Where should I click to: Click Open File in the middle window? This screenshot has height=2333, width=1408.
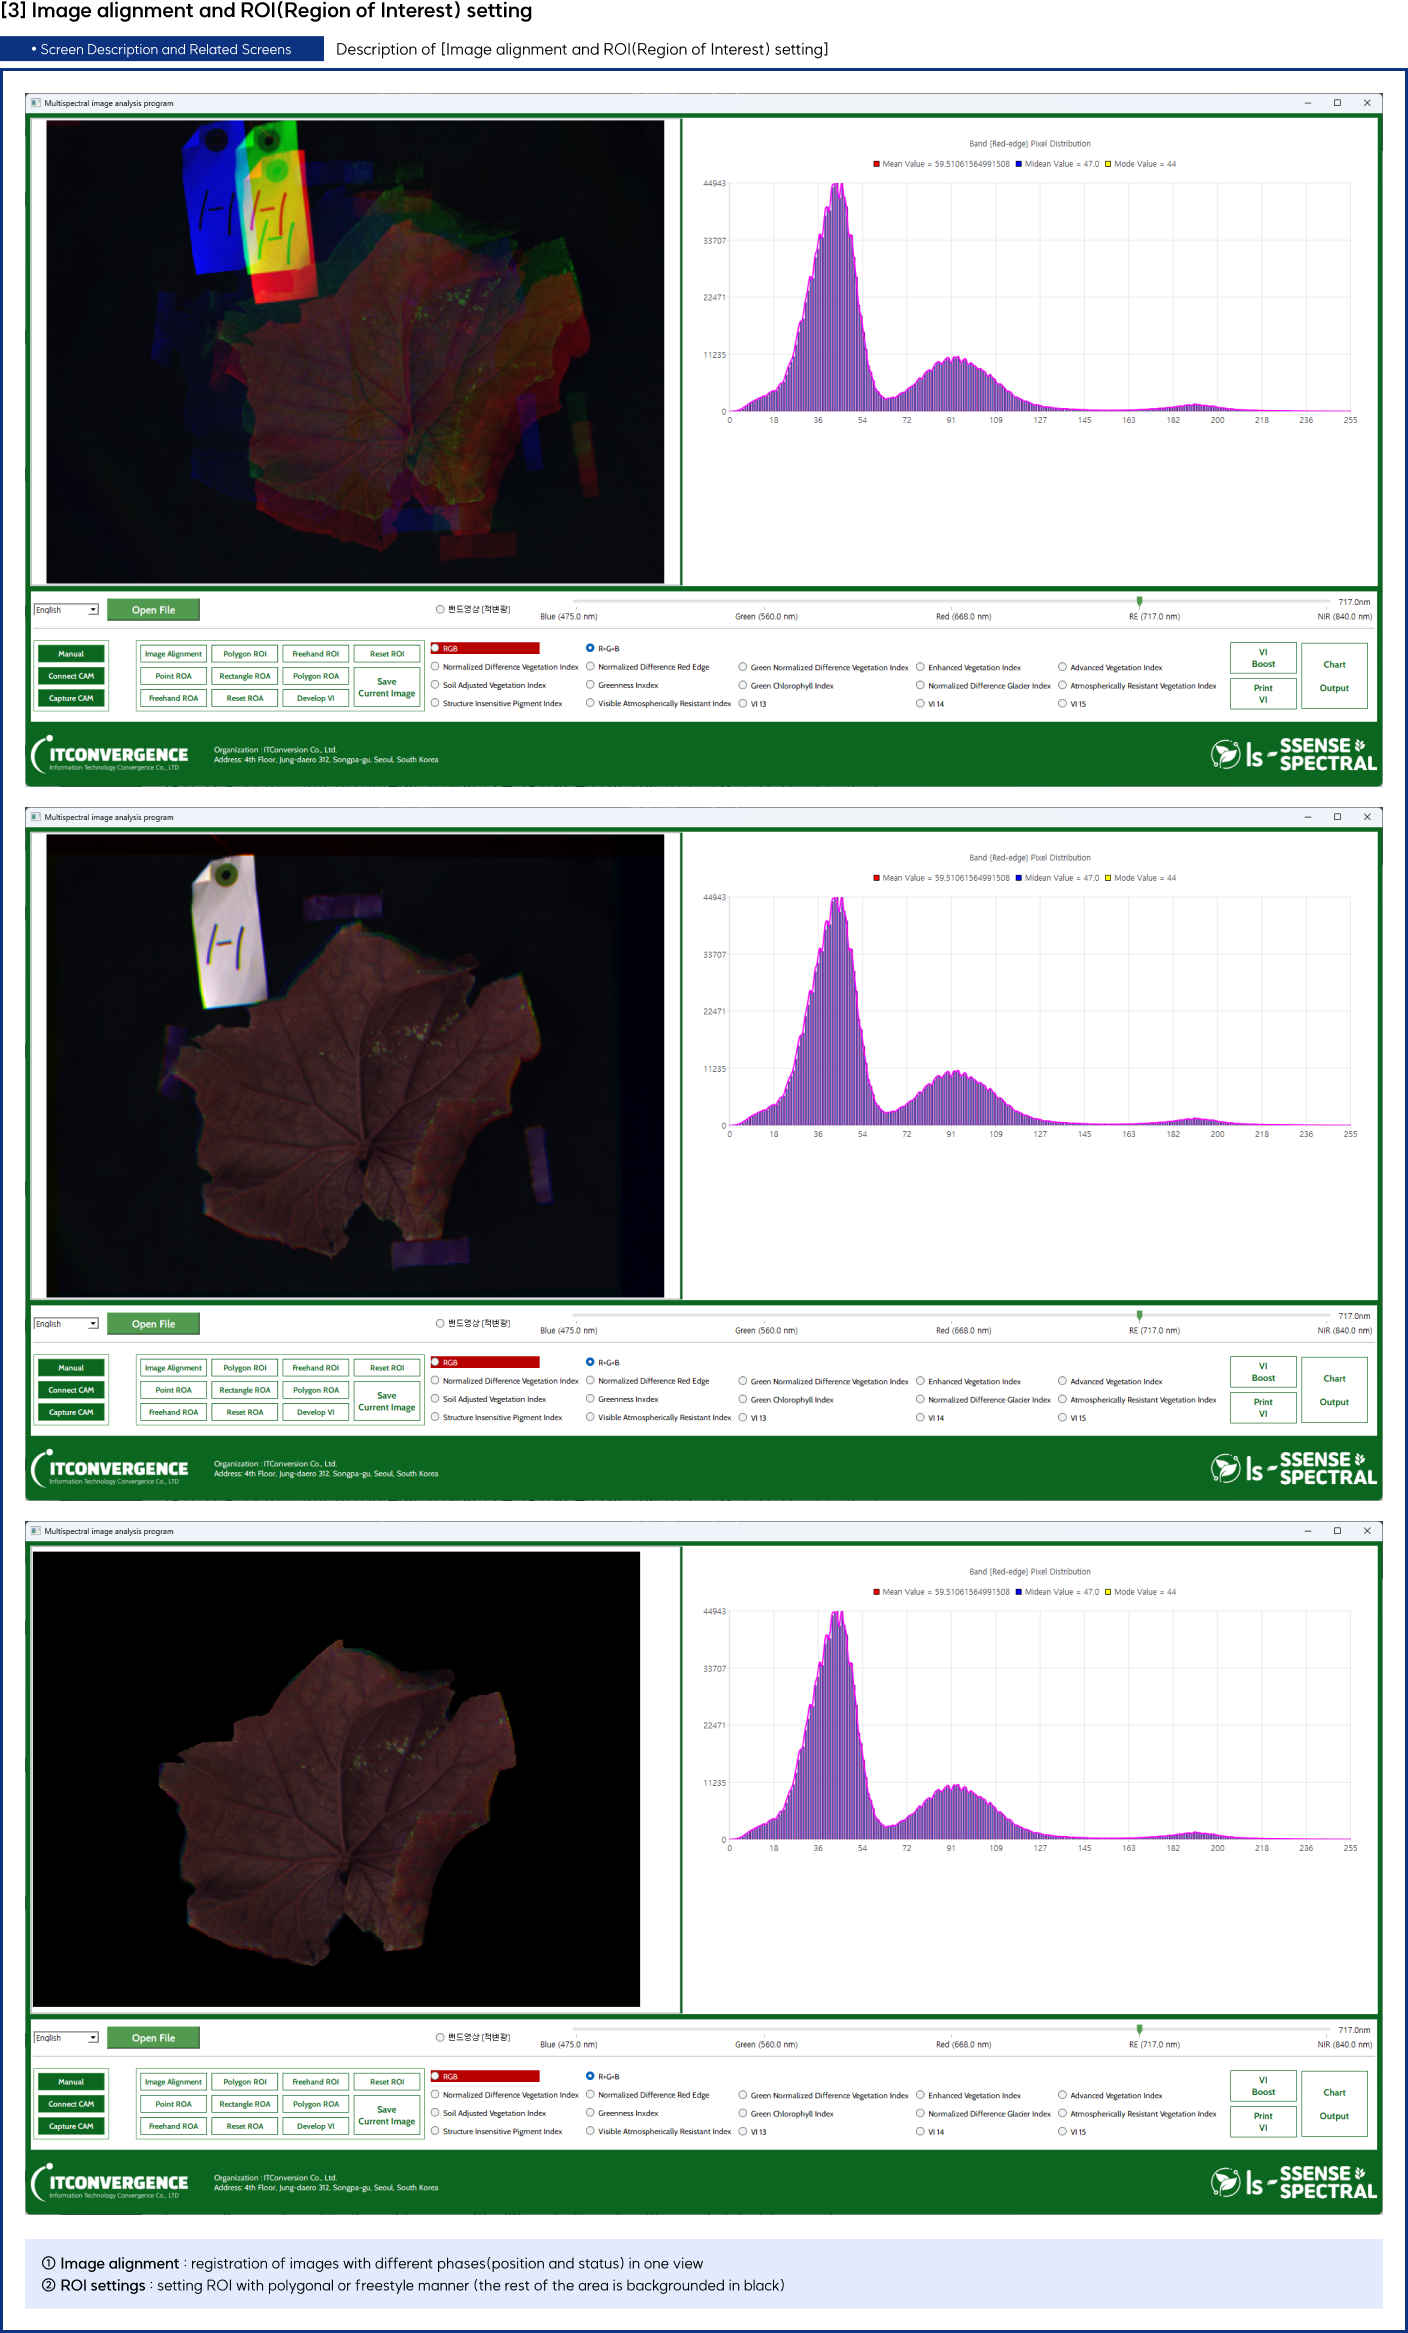click(153, 1324)
